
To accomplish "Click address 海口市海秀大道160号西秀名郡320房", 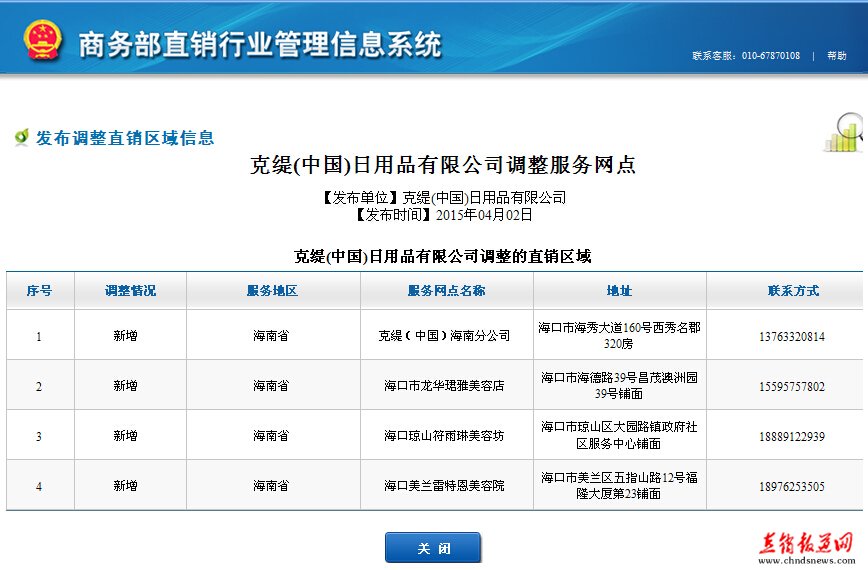I will point(619,335).
